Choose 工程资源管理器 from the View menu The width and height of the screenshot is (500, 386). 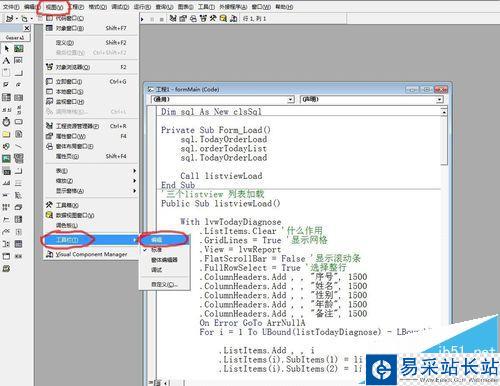pos(91,126)
